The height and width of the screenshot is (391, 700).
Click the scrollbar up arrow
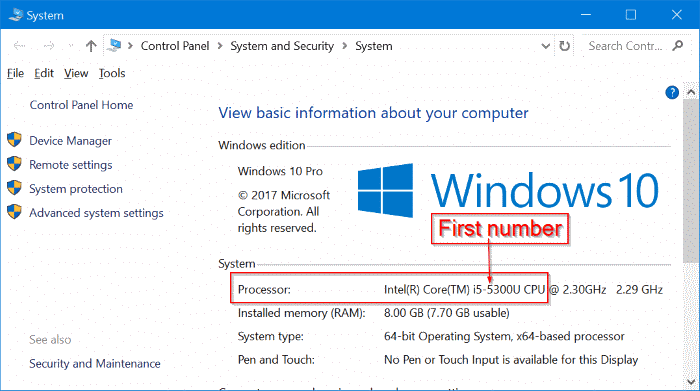(x=691, y=92)
